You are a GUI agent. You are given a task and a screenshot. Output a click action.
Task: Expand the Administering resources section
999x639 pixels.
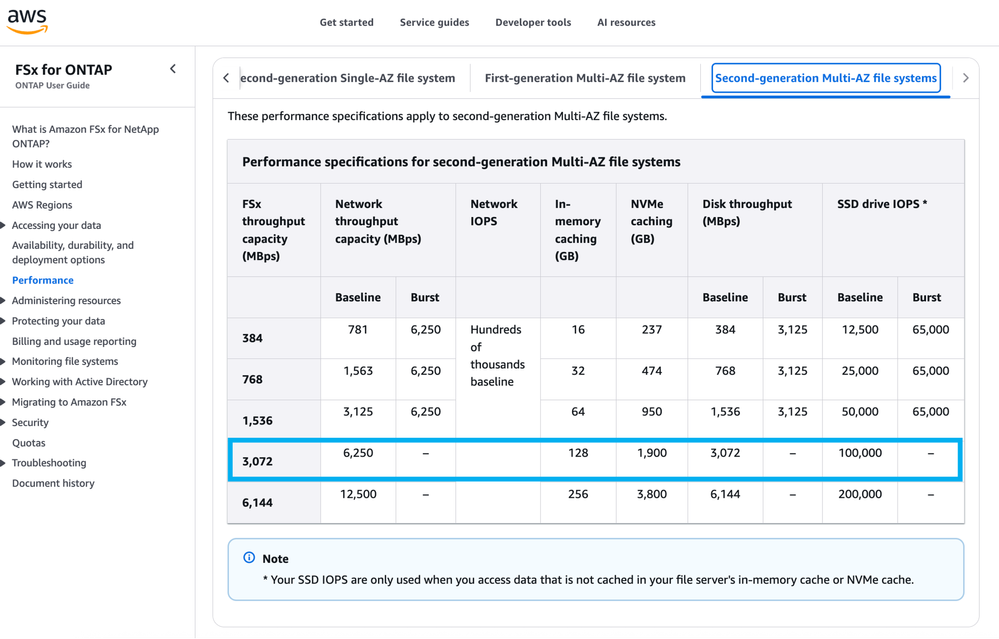point(5,301)
